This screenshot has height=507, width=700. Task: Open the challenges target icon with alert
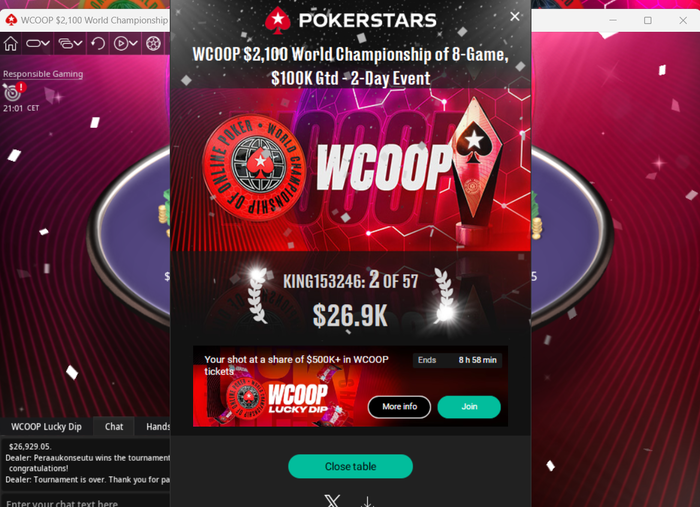tap(13, 92)
